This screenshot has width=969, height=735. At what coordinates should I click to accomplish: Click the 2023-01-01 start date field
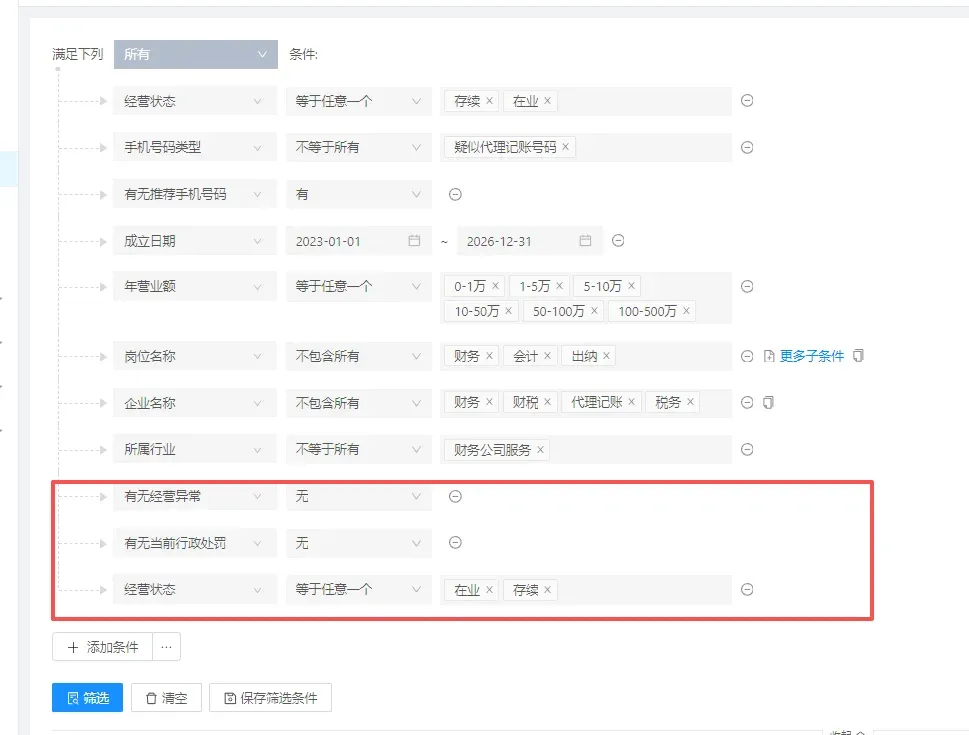pyautogui.click(x=358, y=241)
